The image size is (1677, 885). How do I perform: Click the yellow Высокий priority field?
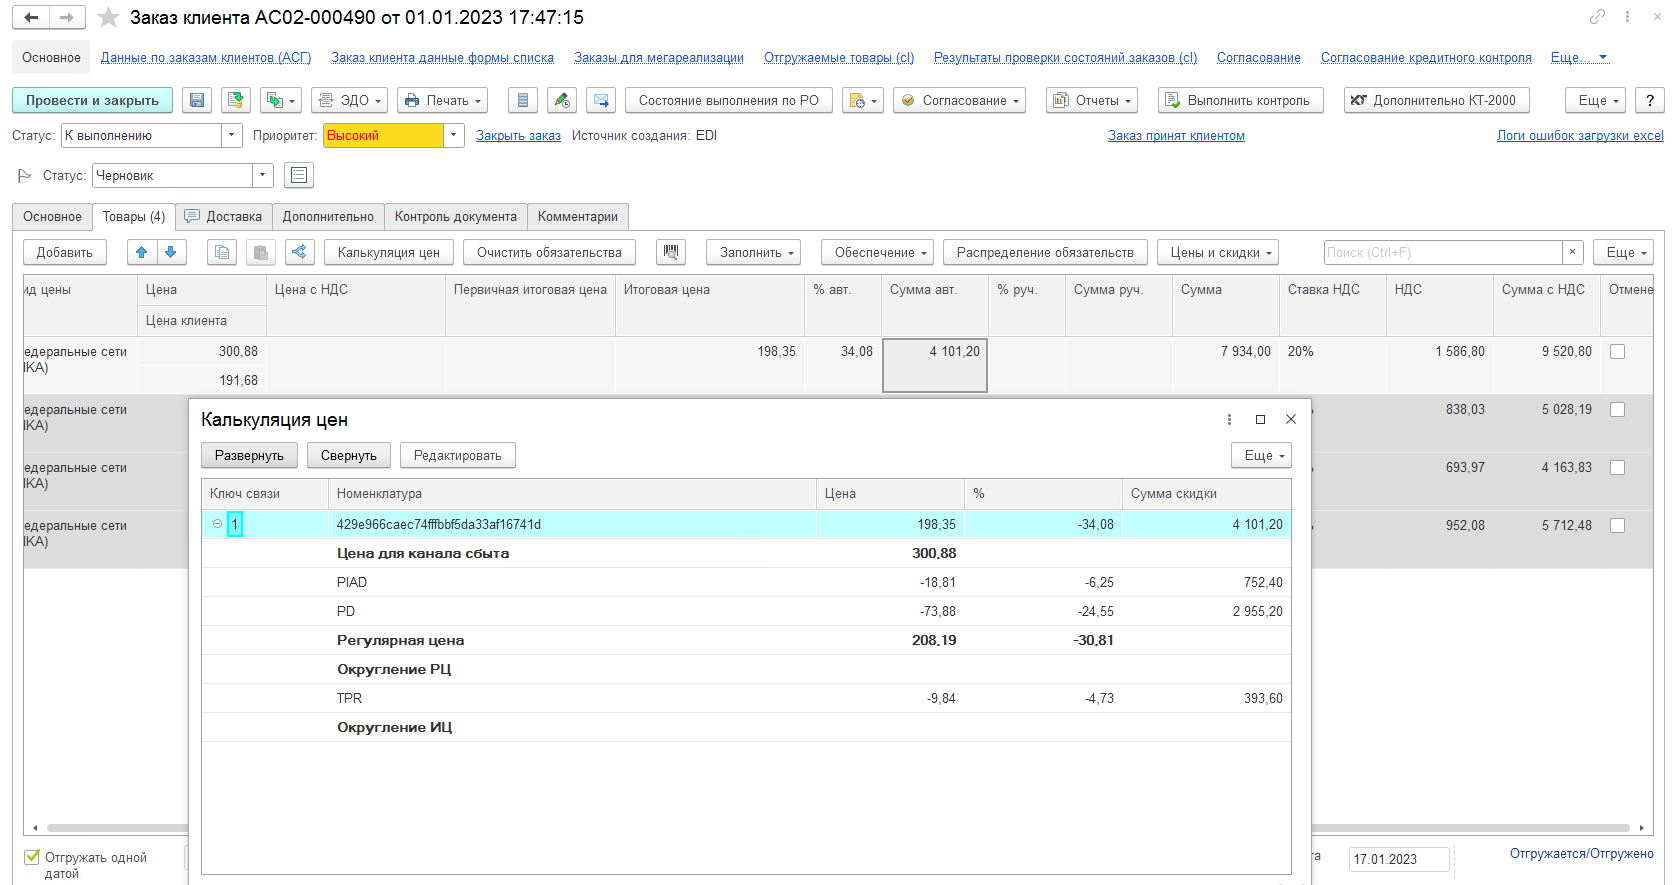383,135
